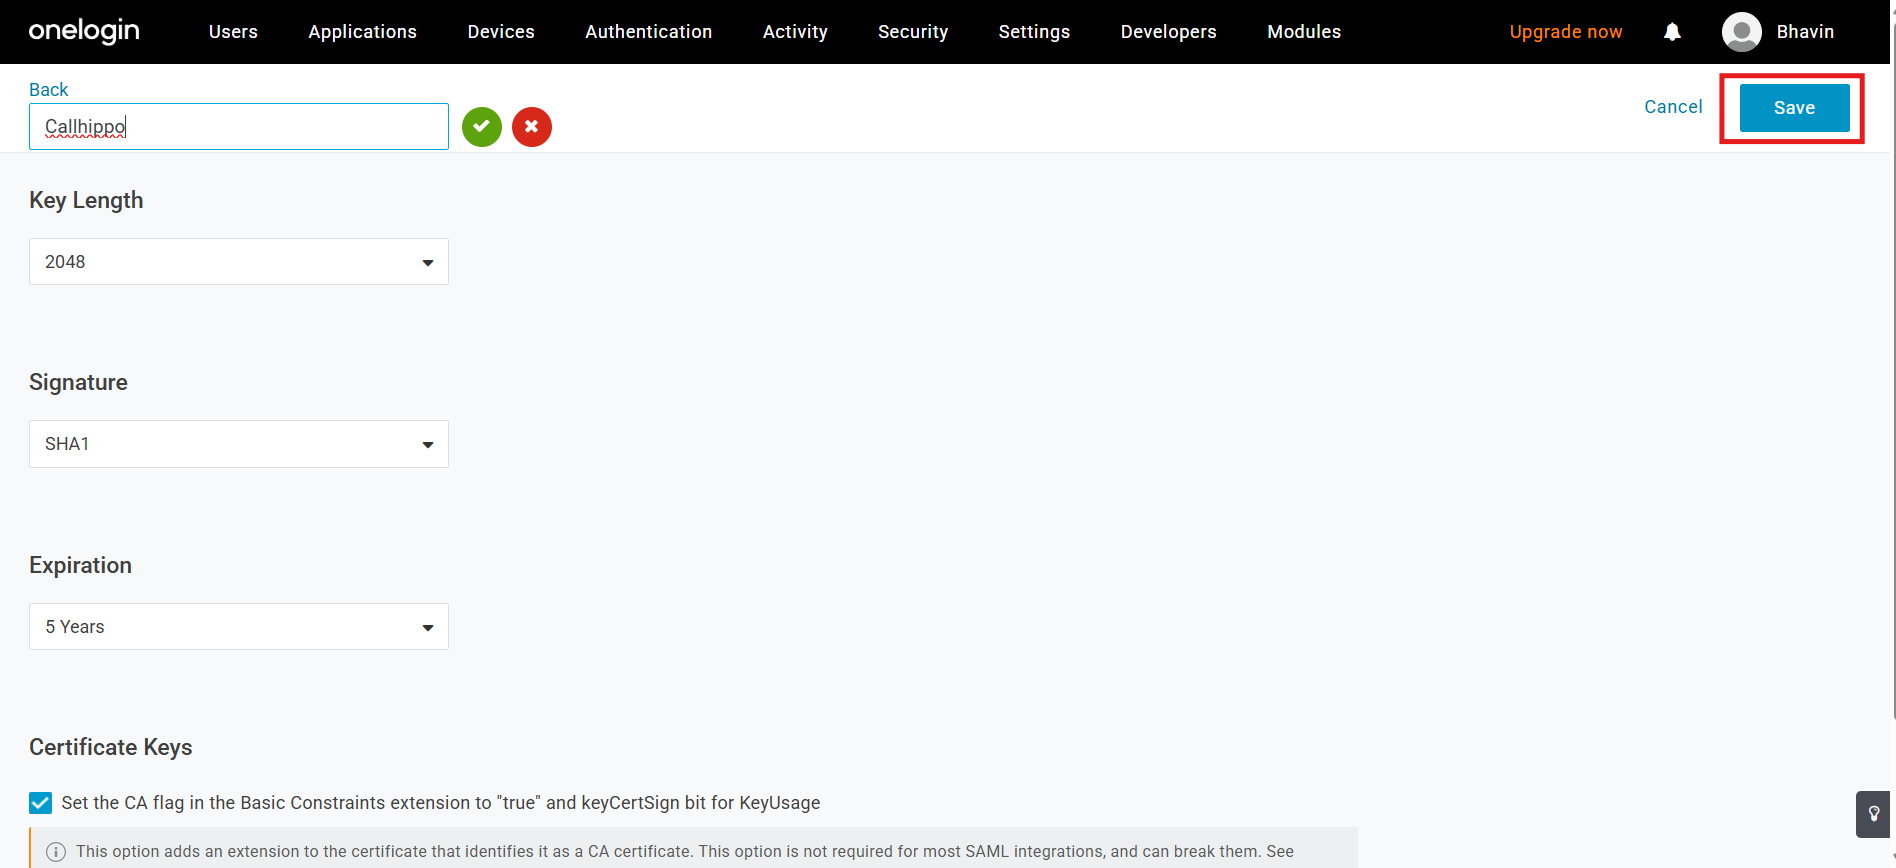The width and height of the screenshot is (1896, 868).
Task: Go Back via the Back link
Action: [49, 90]
